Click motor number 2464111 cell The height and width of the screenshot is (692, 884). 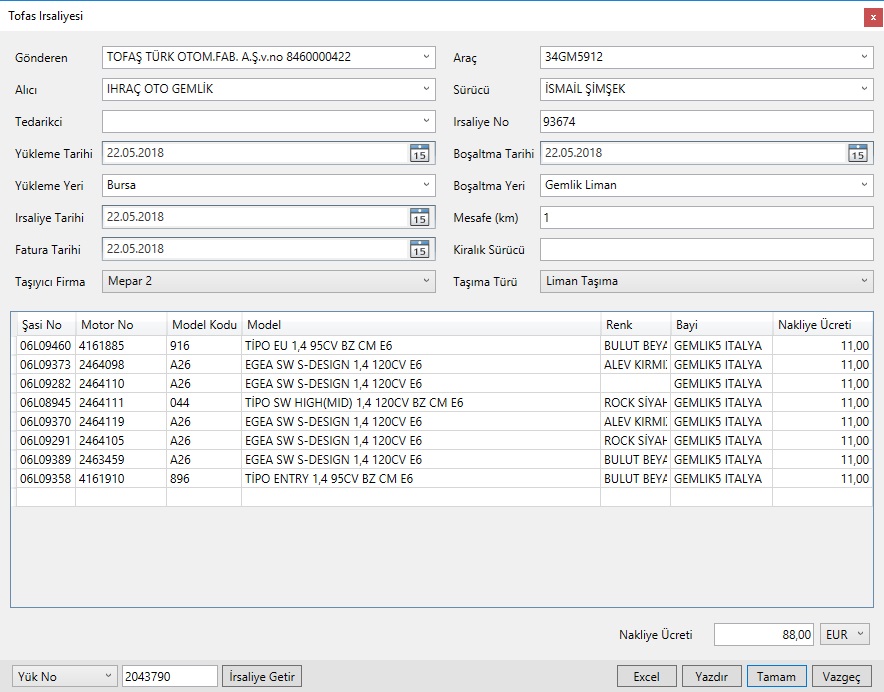click(121, 403)
